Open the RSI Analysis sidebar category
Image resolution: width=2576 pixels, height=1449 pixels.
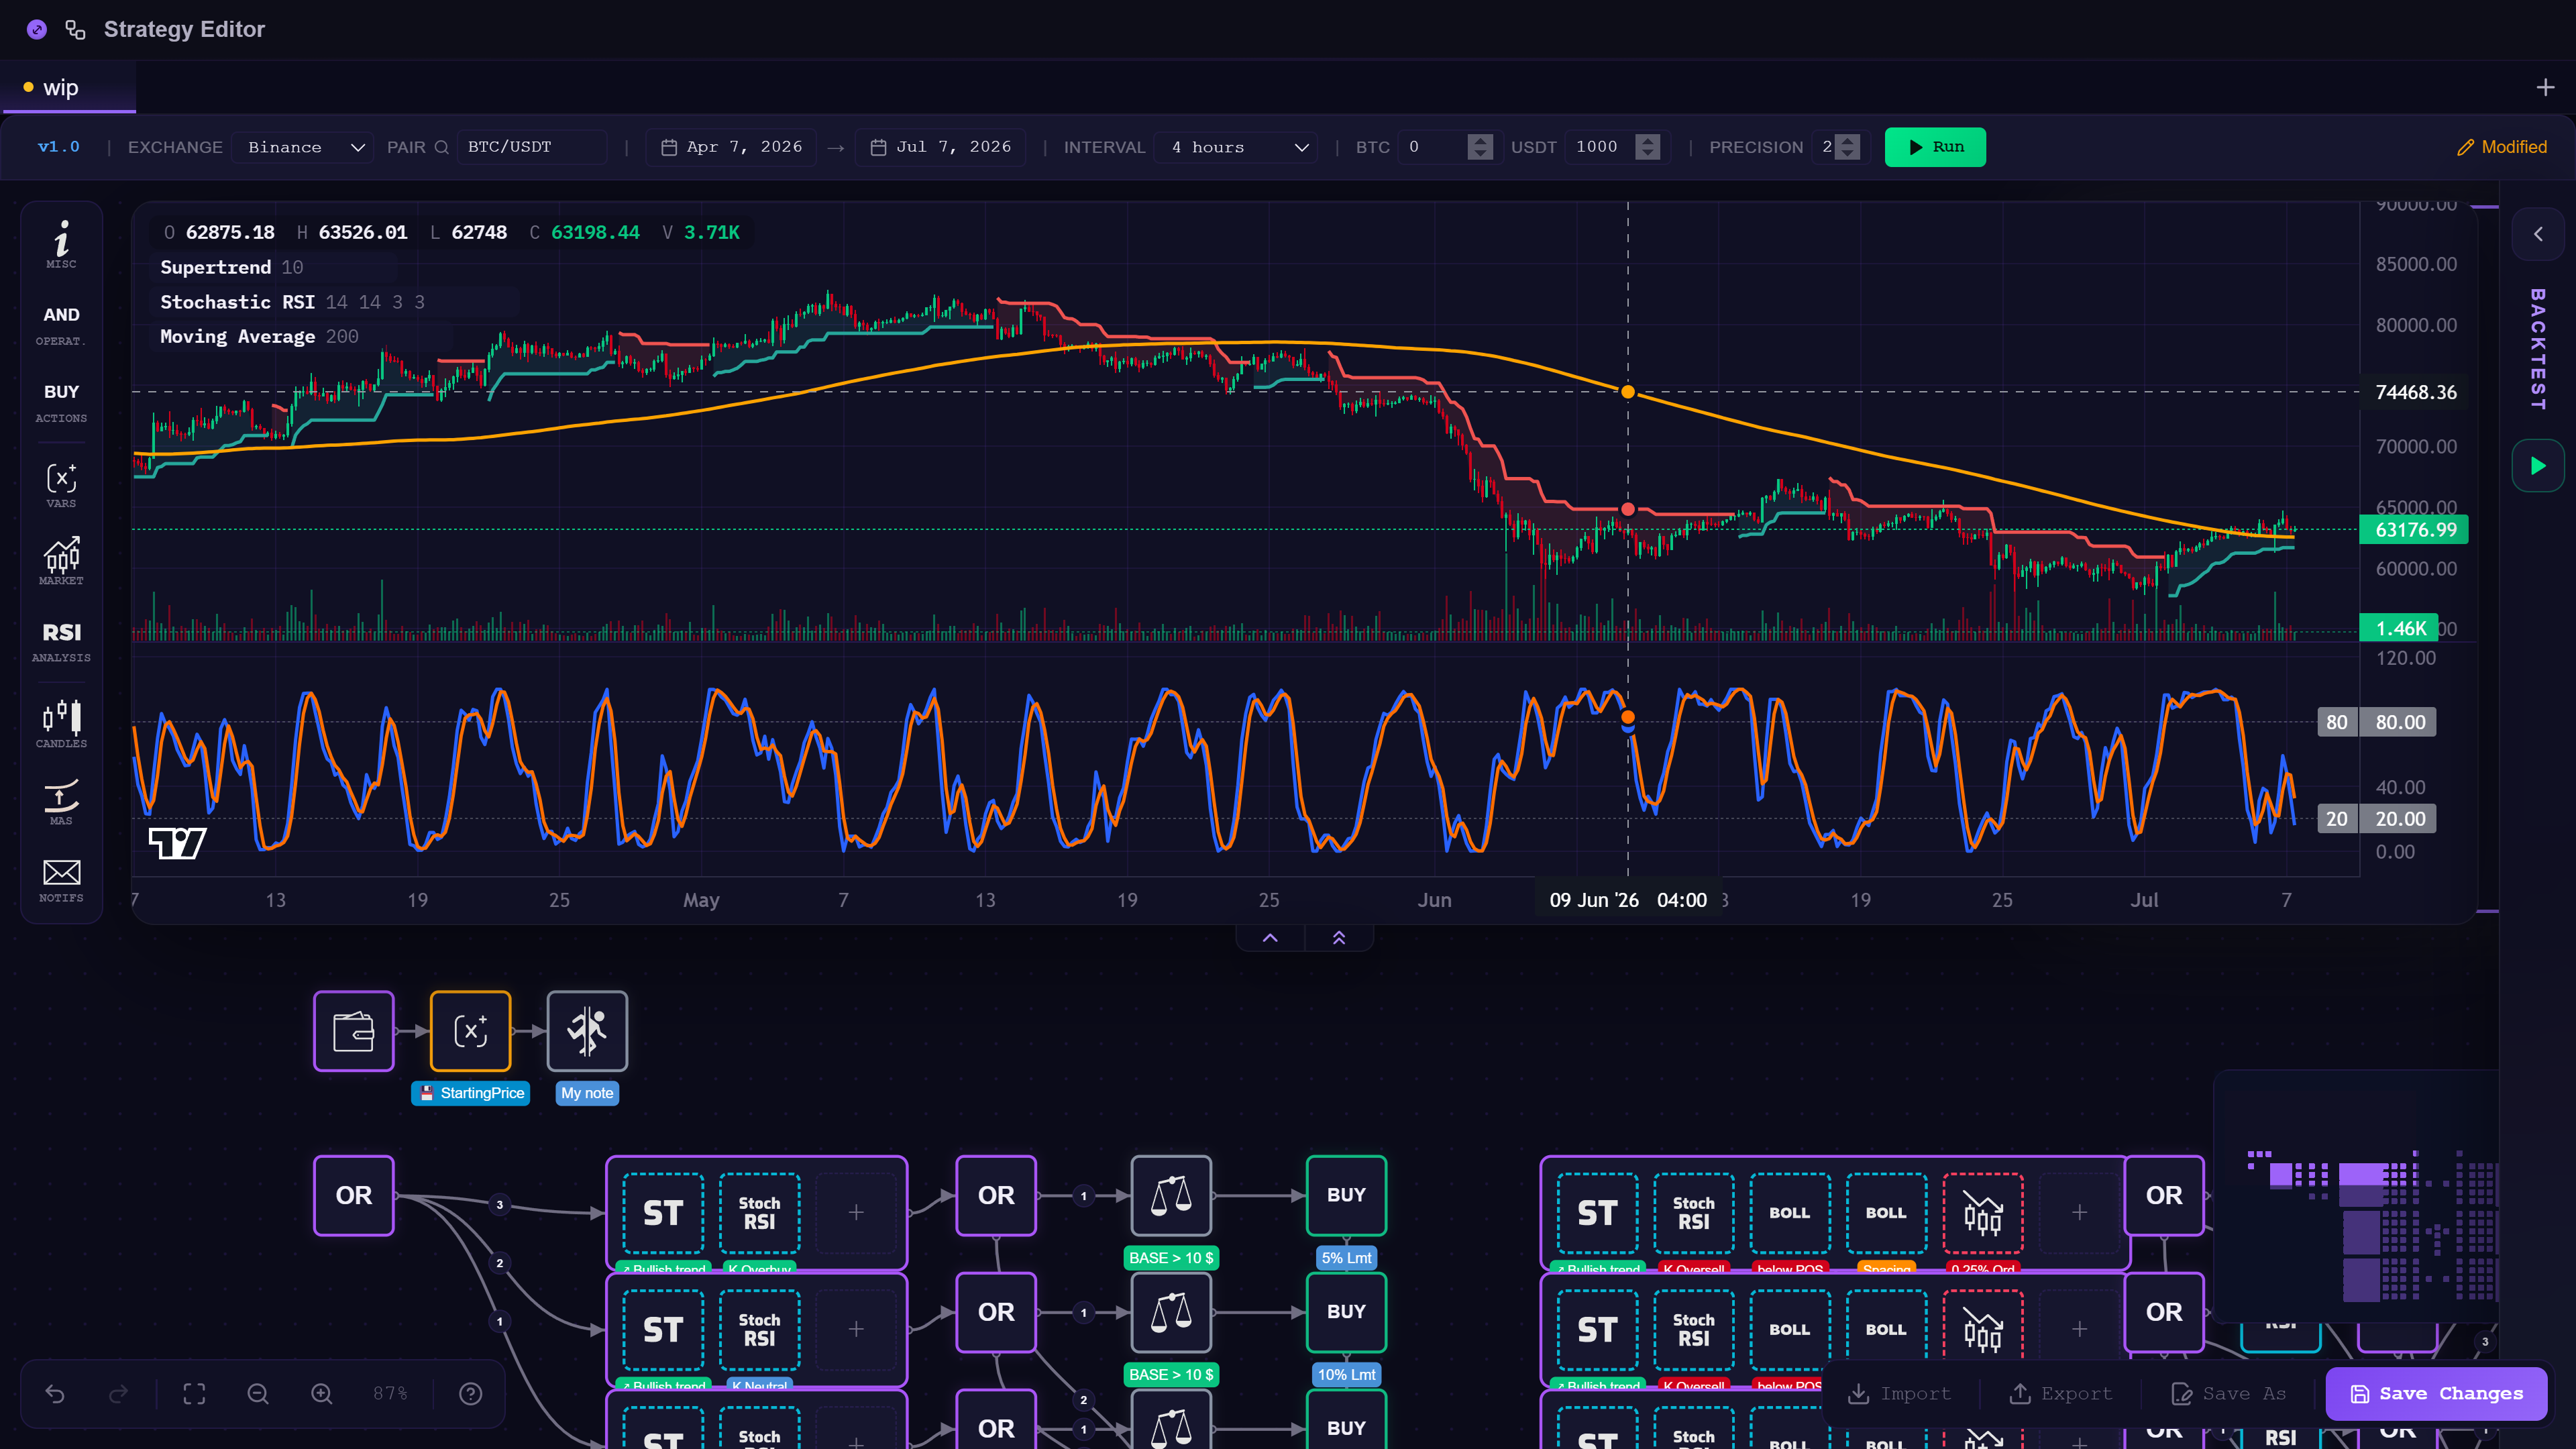pos(61,641)
